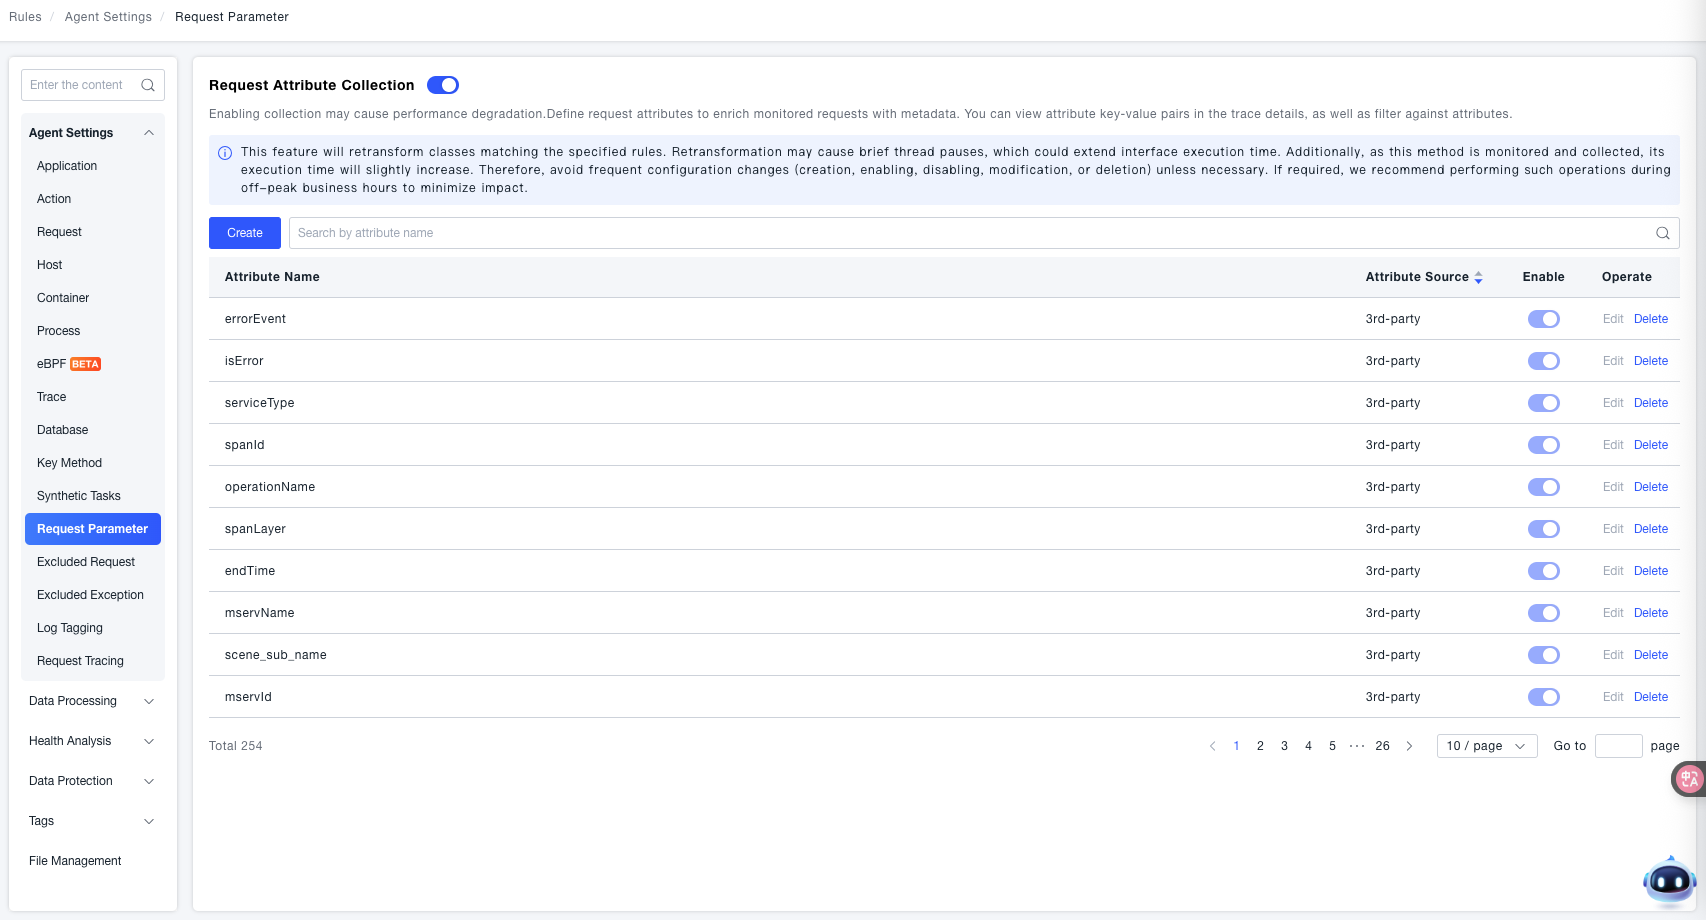Image resolution: width=1706 pixels, height=920 pixels.
Task: Click the sidebar search magnifier icon
Action: [148, 85]
